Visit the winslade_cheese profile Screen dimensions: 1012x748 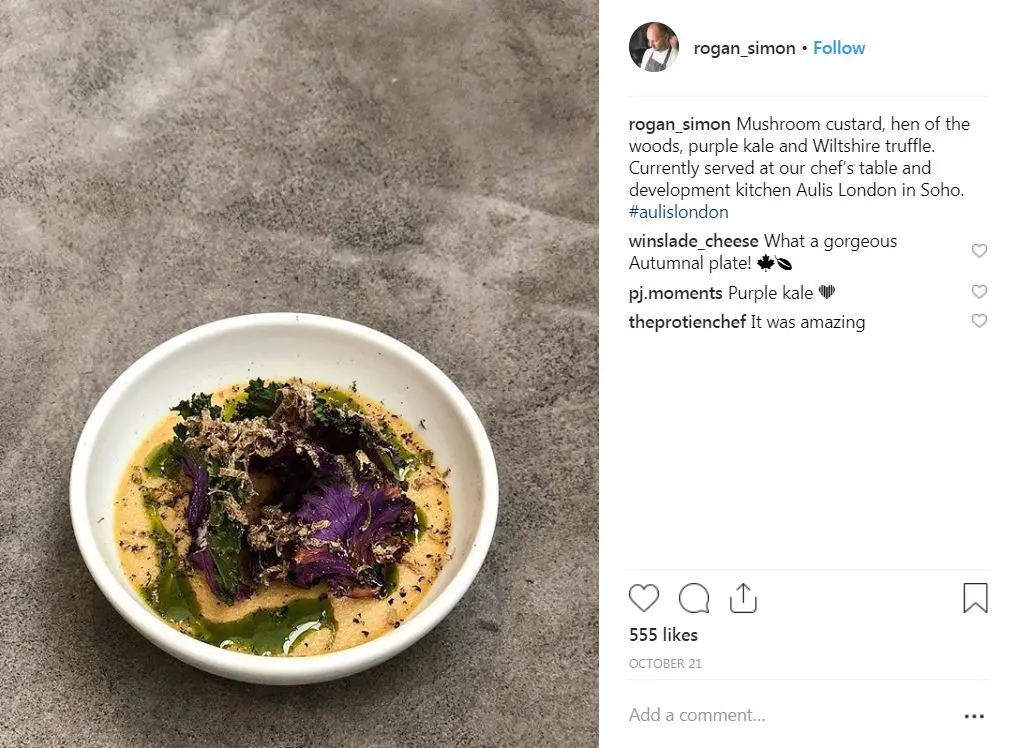point(693,241)
